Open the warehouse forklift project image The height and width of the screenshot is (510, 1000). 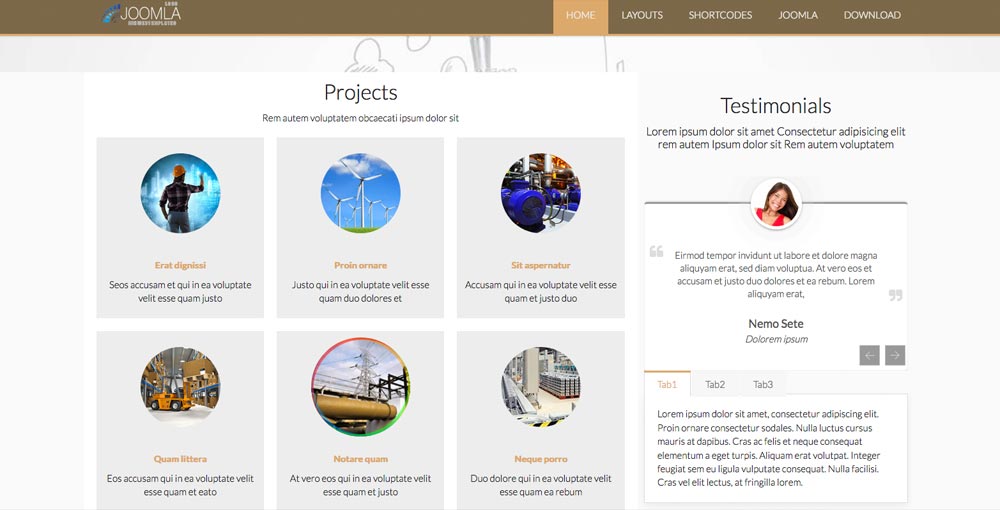click(x=180, y=387)
